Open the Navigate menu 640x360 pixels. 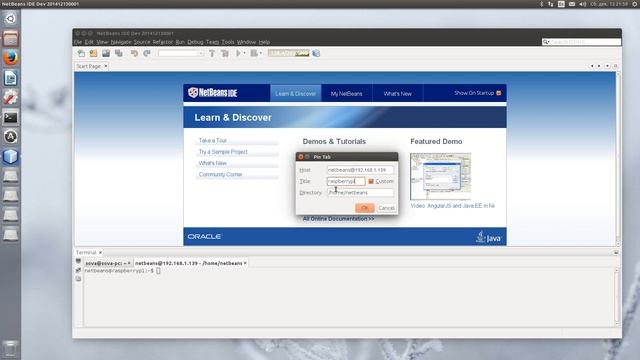click(121, 42)
